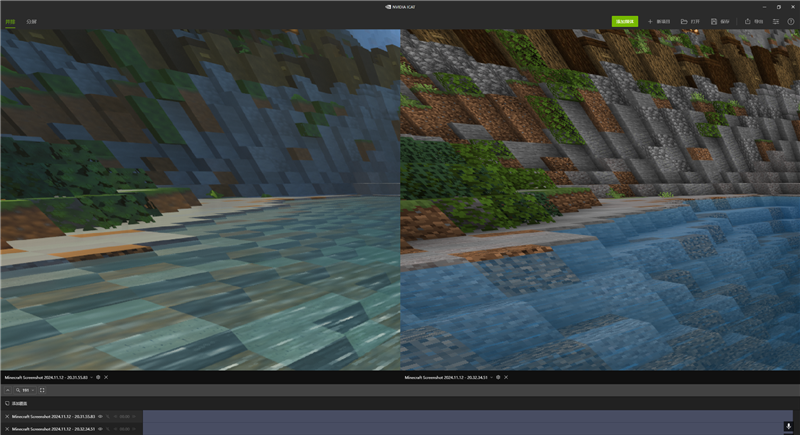
Task: Close the left pane image
Action: [x=106, y=378]
